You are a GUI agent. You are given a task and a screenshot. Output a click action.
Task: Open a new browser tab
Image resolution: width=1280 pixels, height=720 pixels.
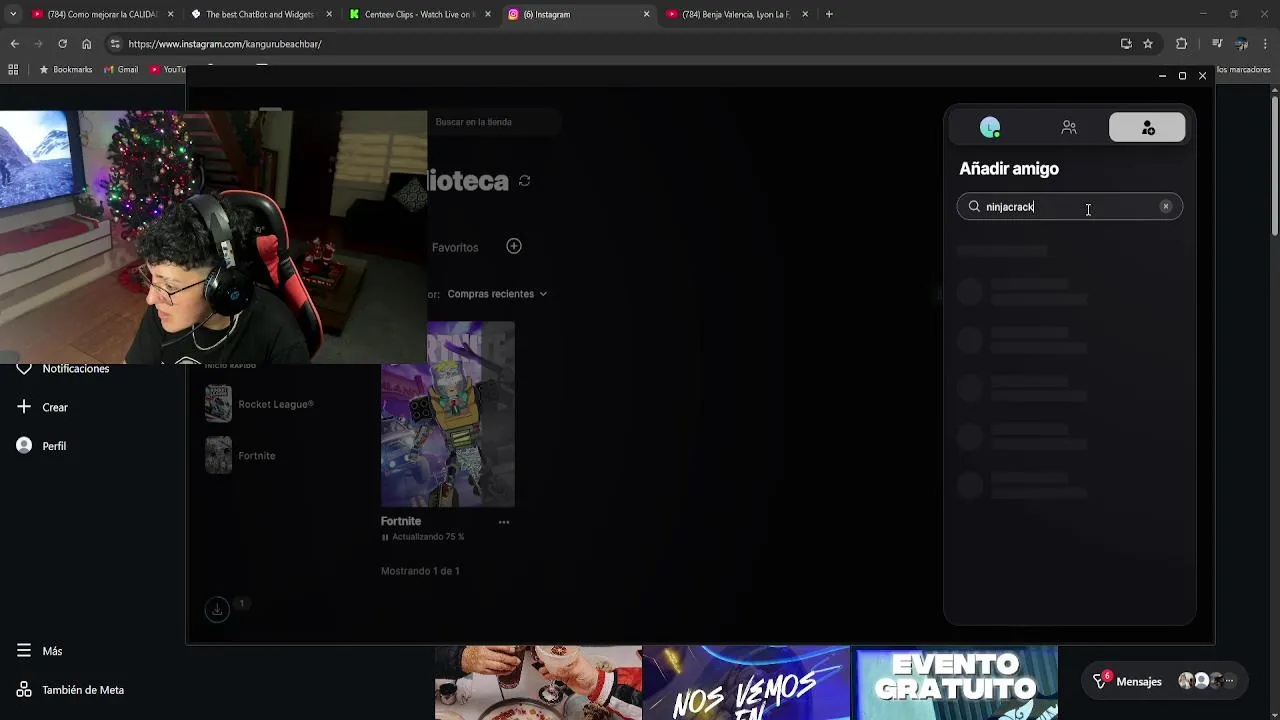tap(829, 14)
